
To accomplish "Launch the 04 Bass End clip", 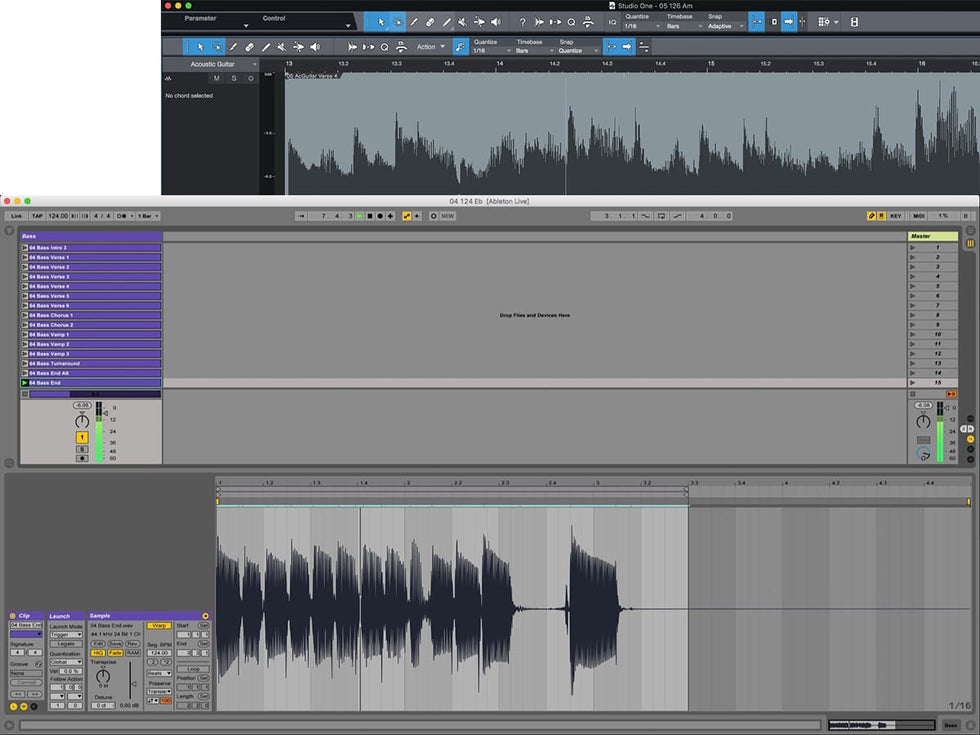I will coord(25,383).
